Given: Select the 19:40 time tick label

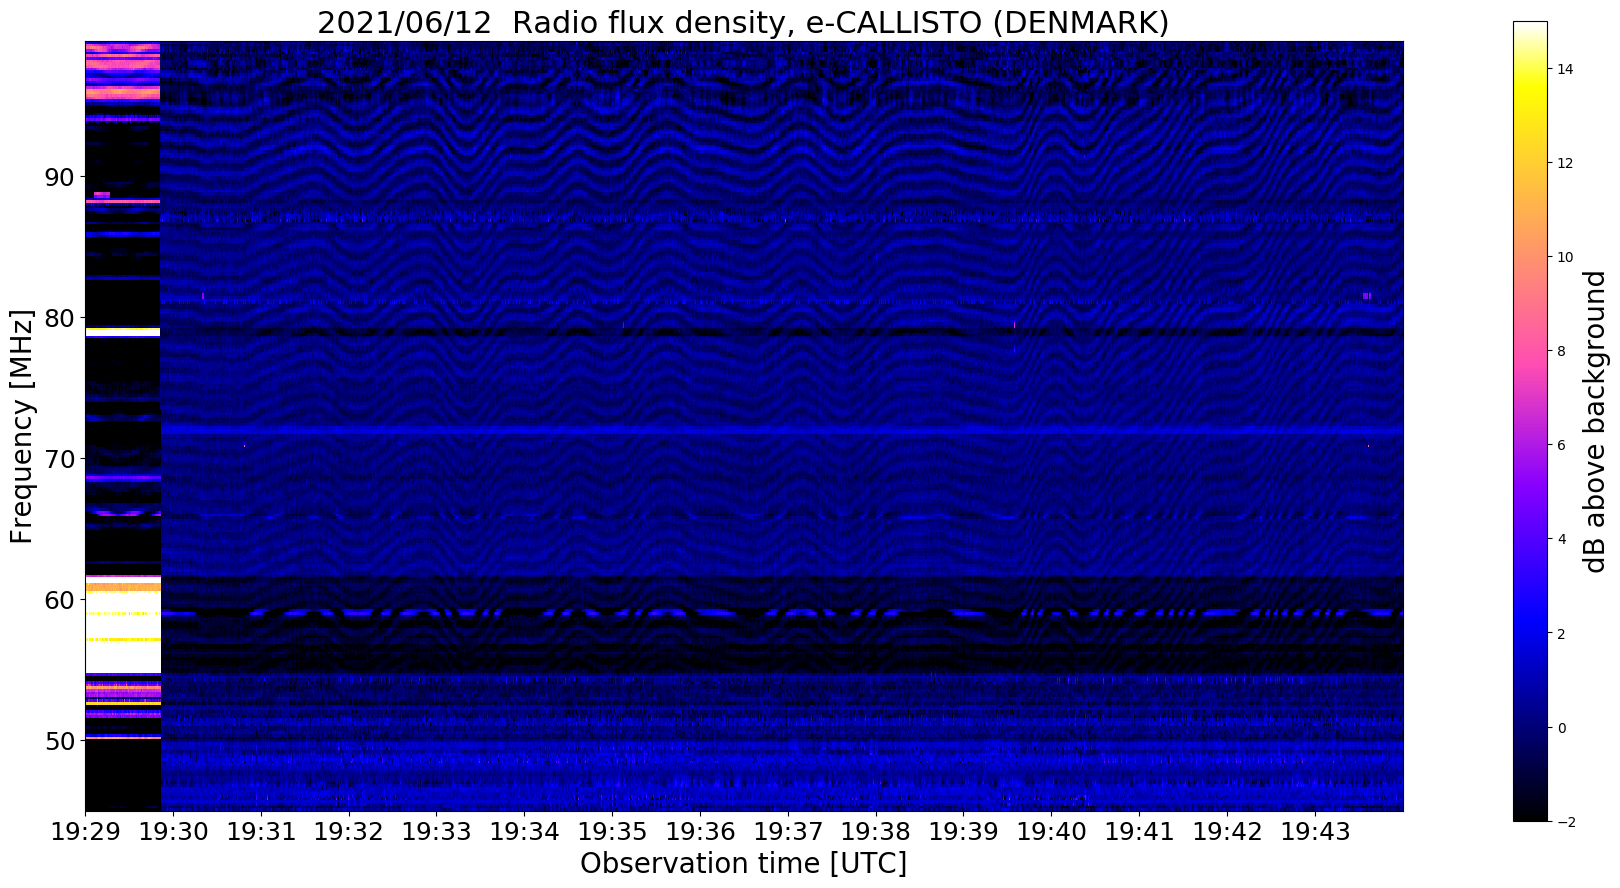Looking at the screenshot, I should (1053, 831).
